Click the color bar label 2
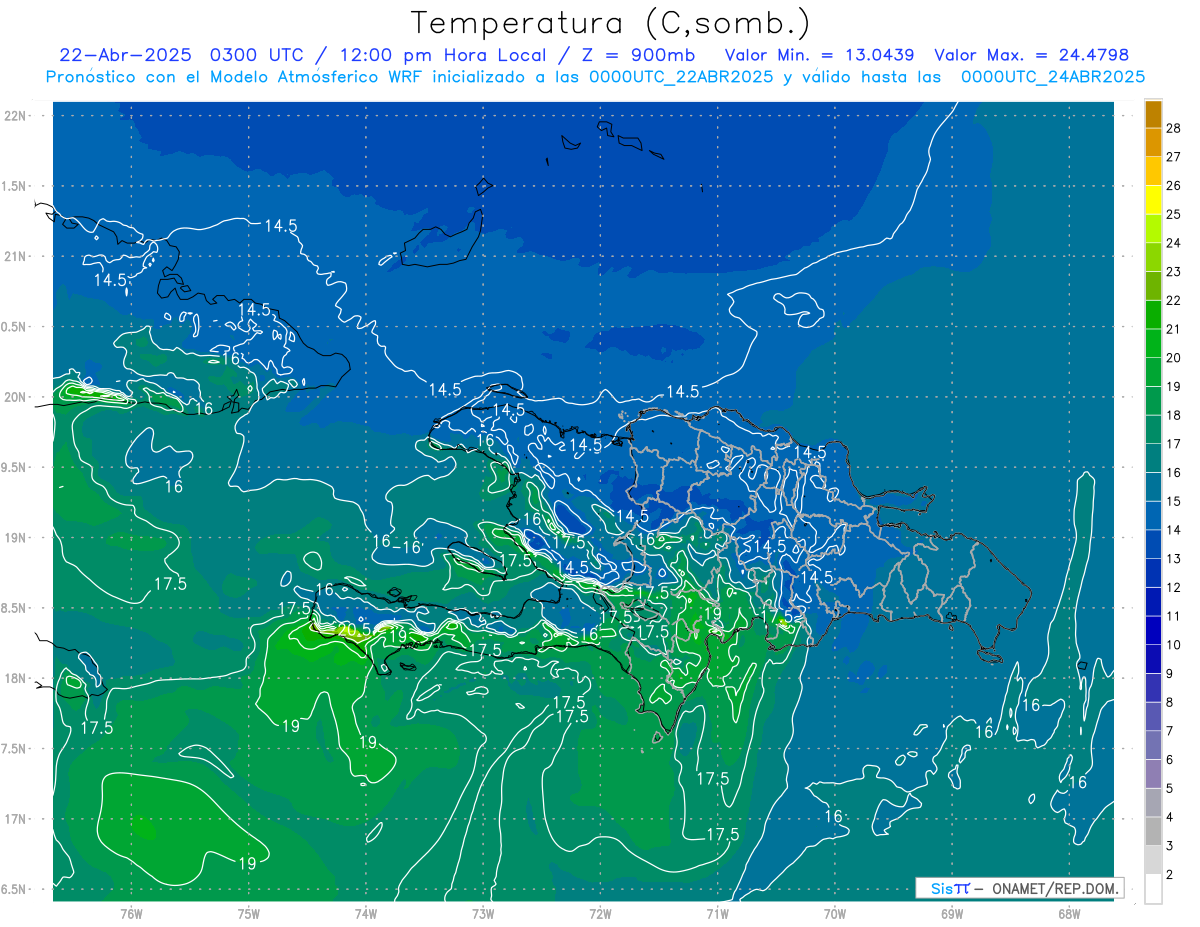Screen dimensions: 1200x927 click(x=1171, y=875)
